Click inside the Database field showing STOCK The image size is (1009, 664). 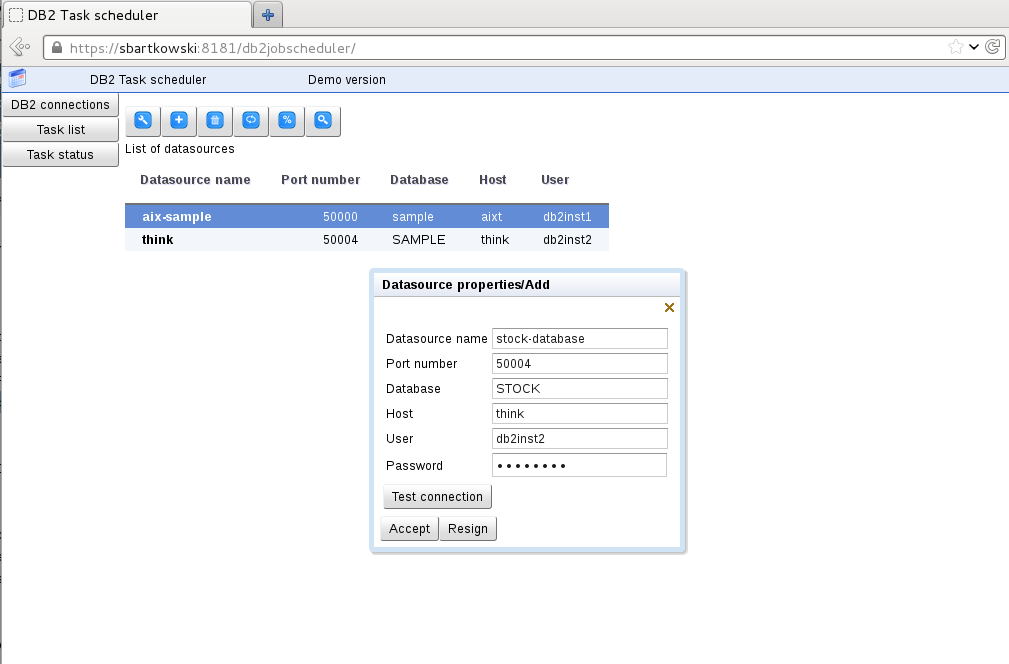[x=579, y=388]
